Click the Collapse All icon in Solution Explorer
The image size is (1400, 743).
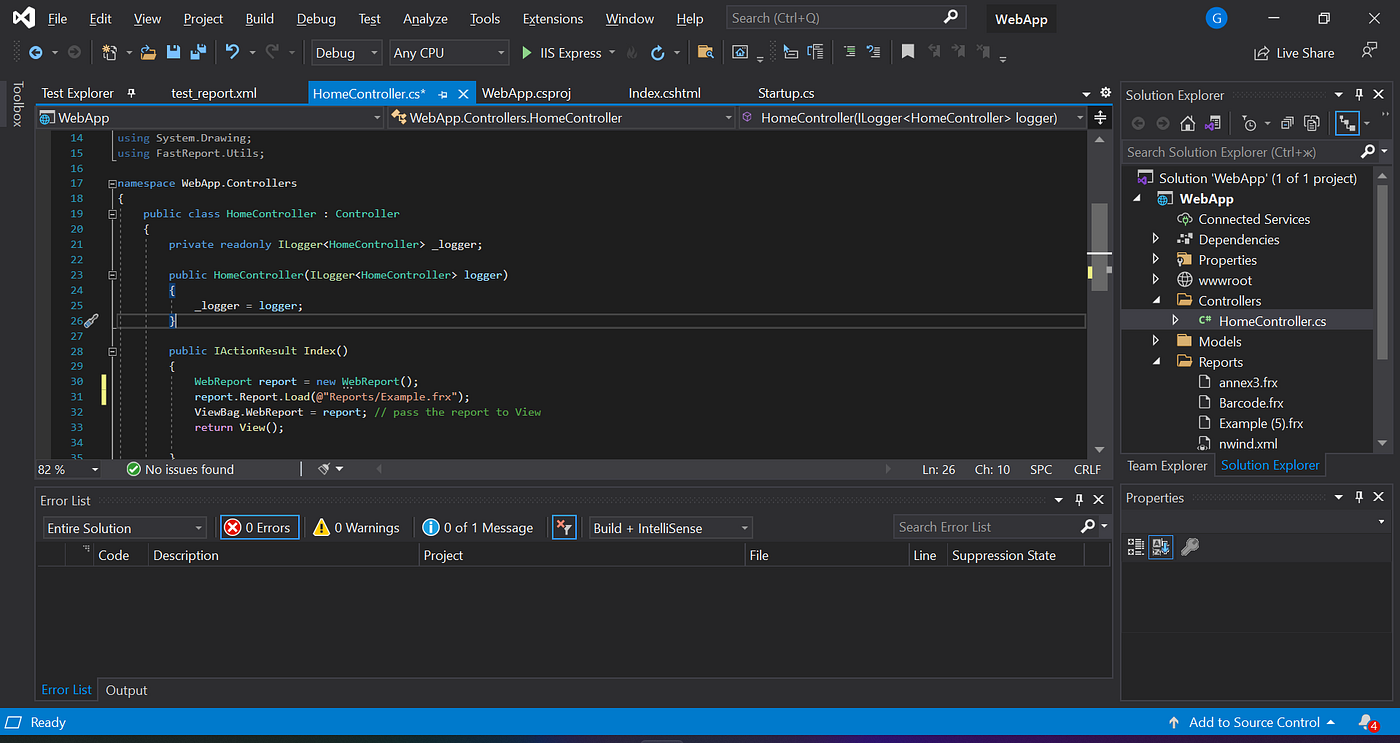tap(1287, 122)
